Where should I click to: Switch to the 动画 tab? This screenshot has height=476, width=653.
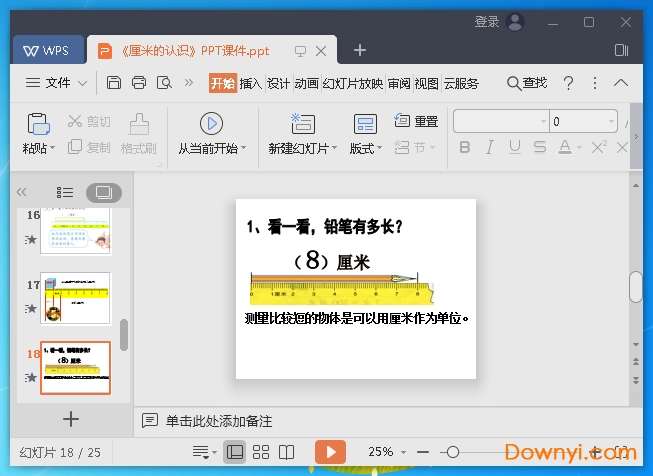307,83
